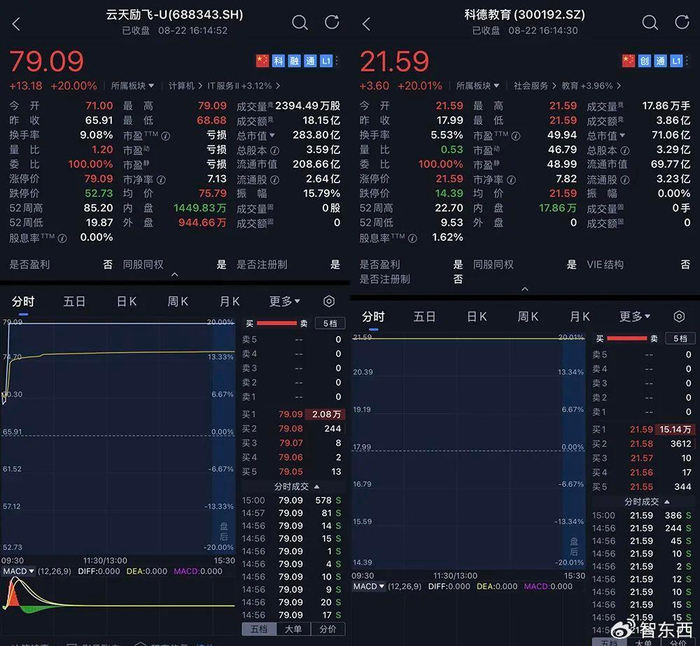
Task: Open search on the 云天励飞 panel
Action: point(300,22)
